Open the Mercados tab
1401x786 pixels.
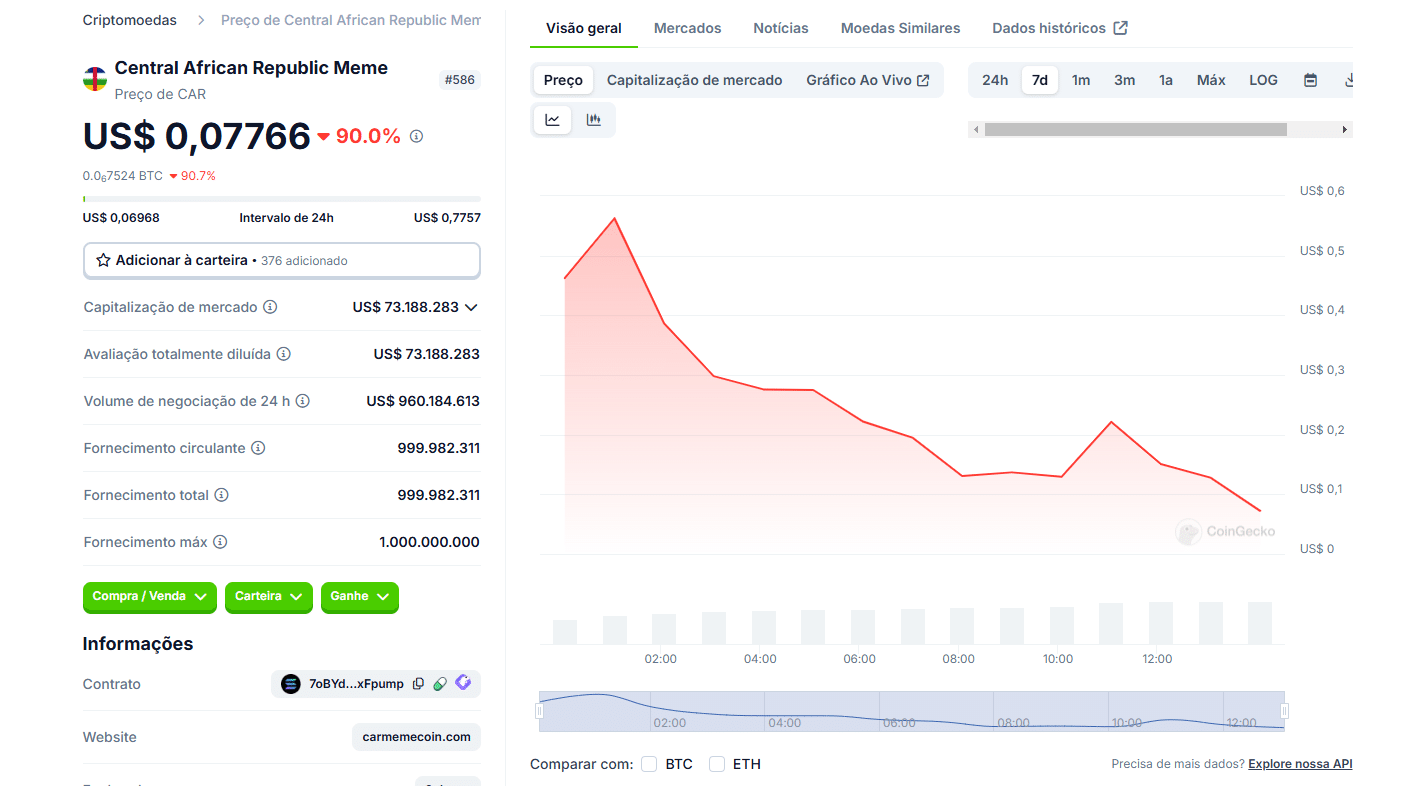point(688,28)
